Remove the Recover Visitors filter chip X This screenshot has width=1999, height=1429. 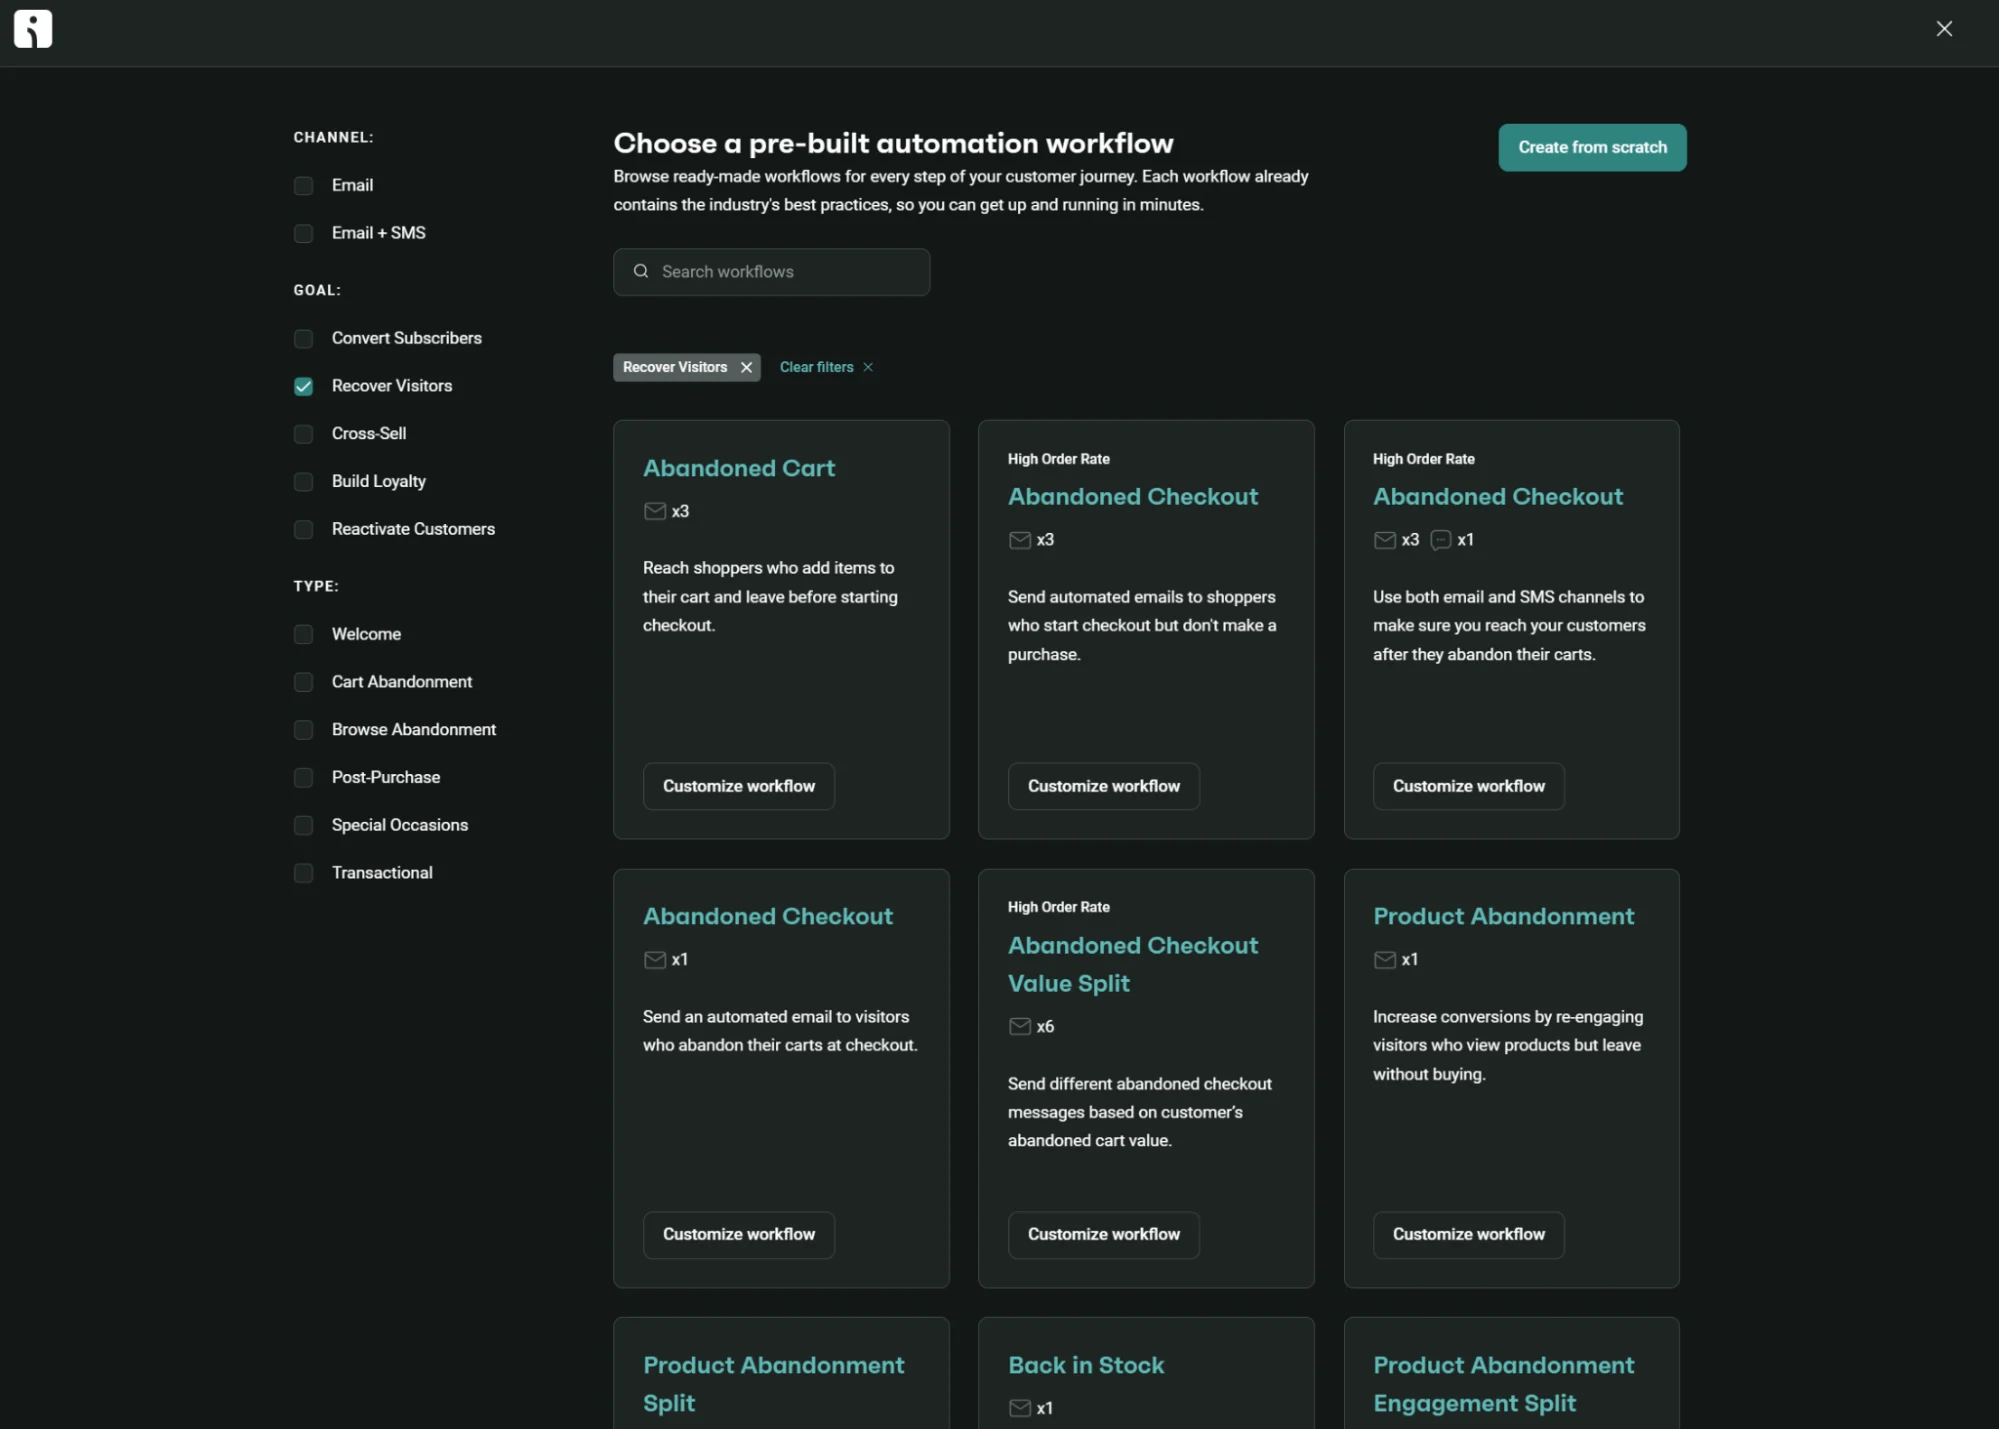tap(746, 367)
